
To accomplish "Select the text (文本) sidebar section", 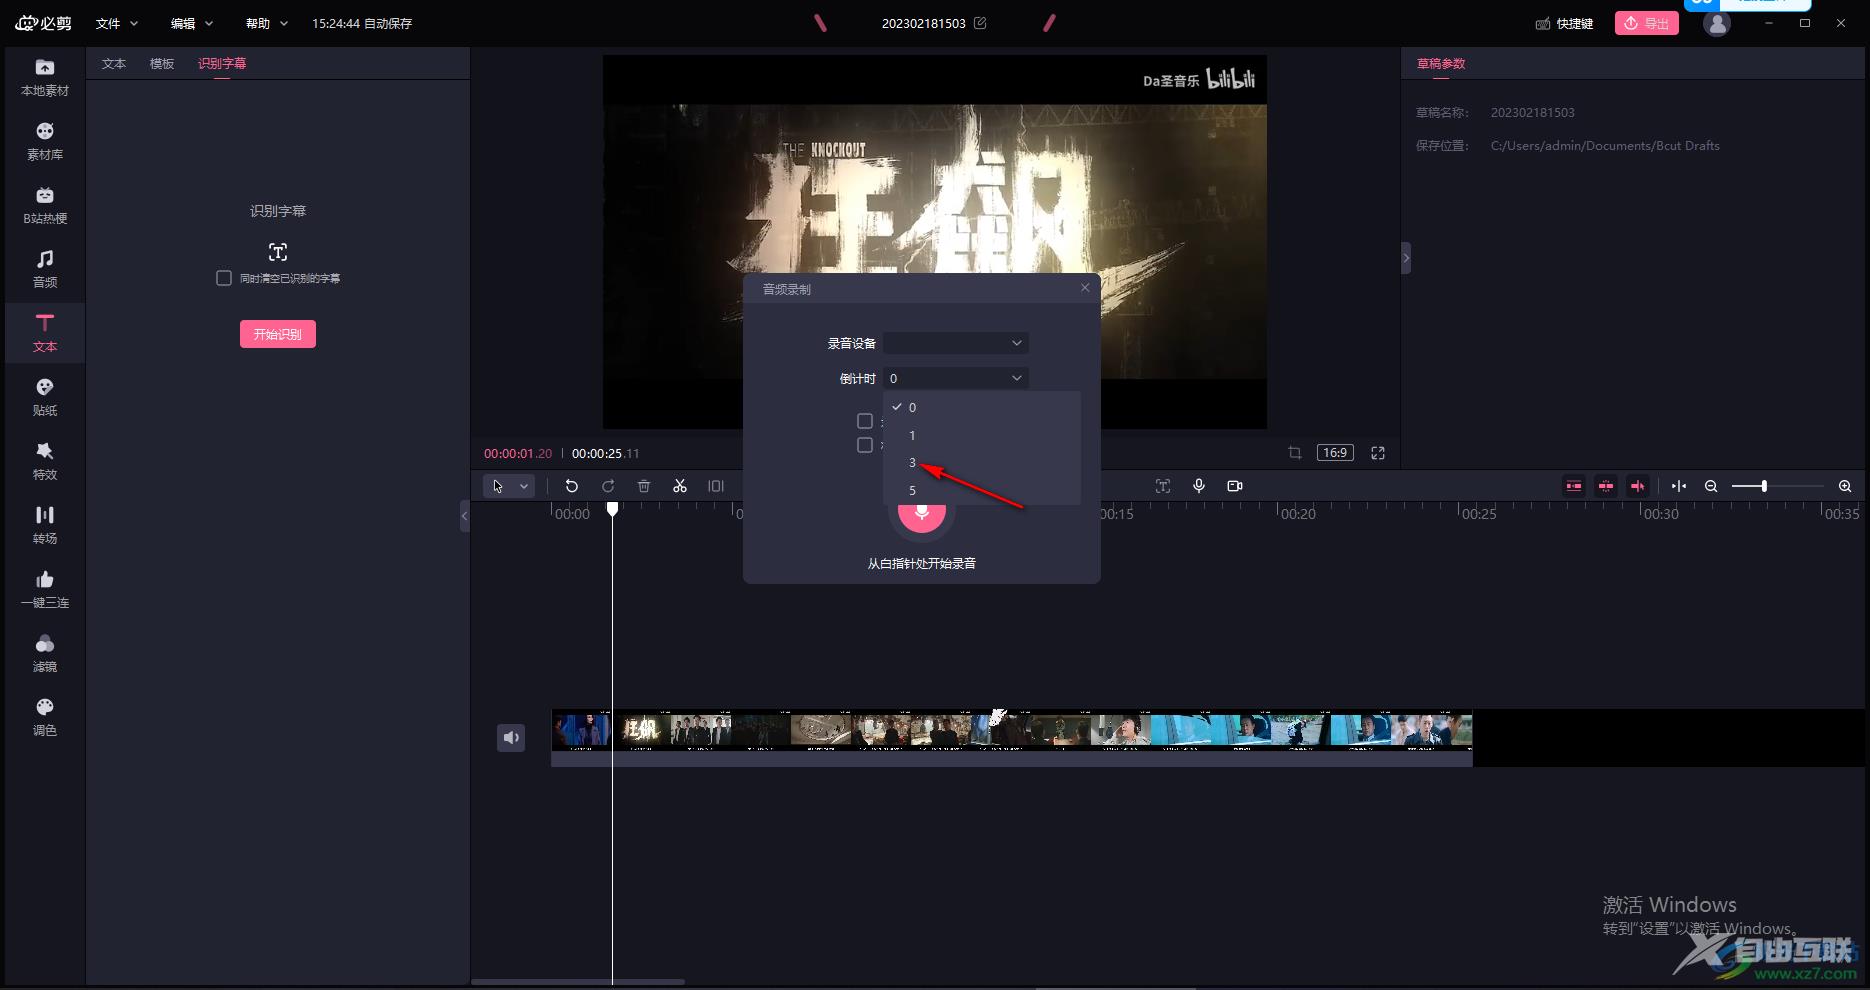I will pos(45,334).
